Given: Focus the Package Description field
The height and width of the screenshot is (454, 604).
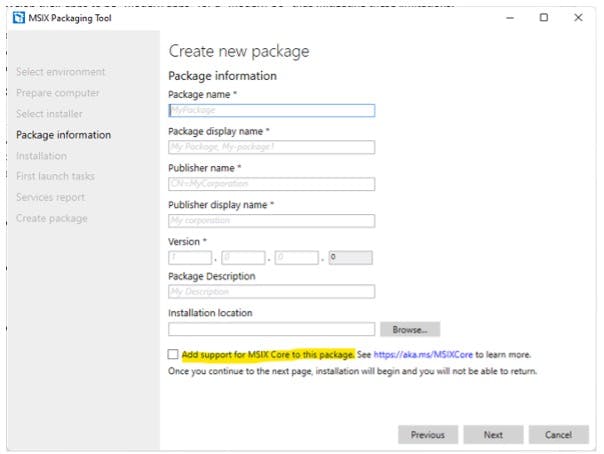Looking at the screenshot, I should point(272,291).
